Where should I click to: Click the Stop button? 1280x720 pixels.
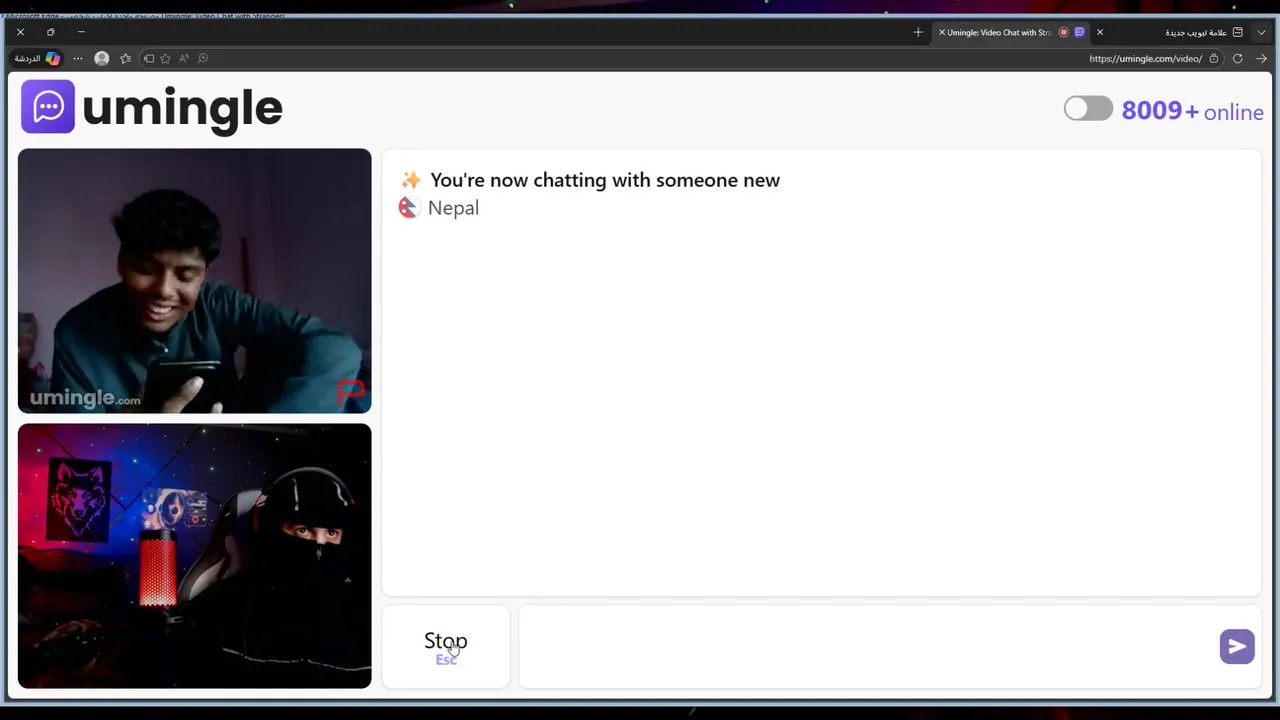click(x=446, y=646)
